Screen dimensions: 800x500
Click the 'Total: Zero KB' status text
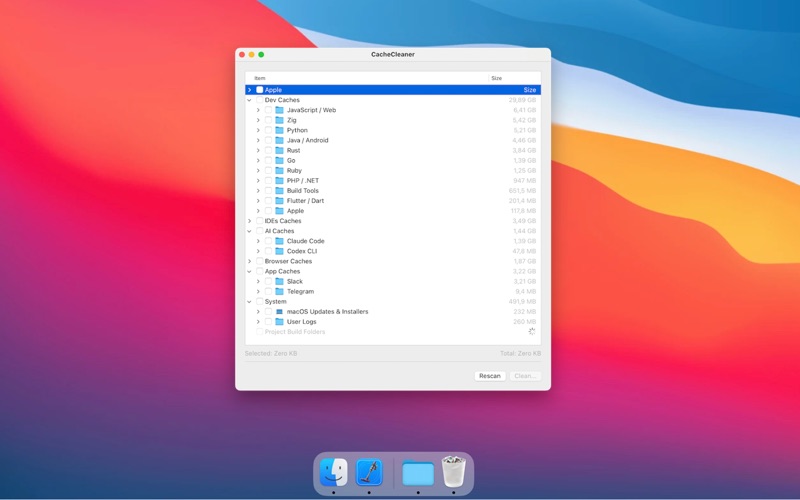click(x=520, y=353)
